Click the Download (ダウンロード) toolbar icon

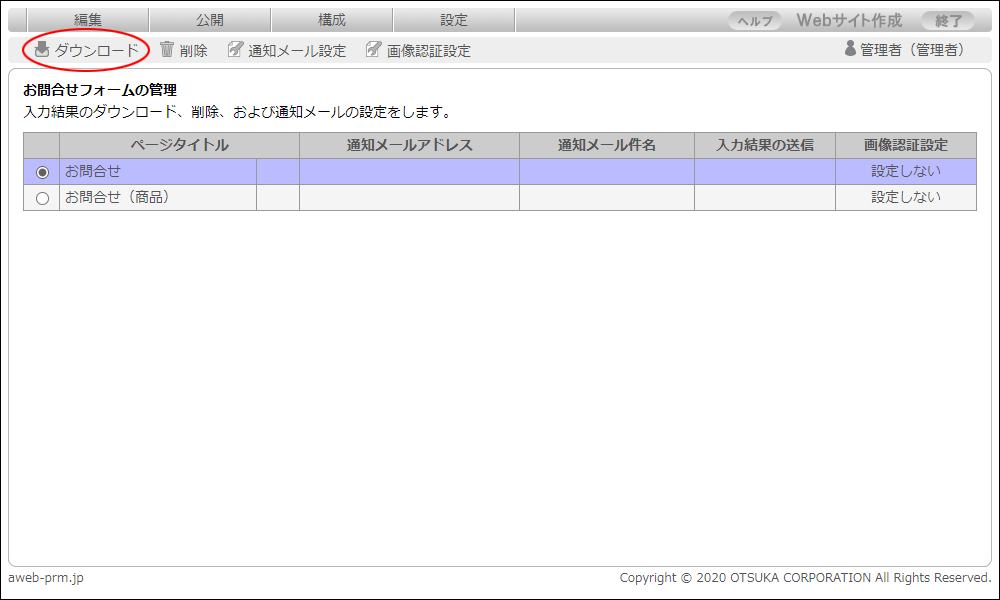(x=42, y=50)
